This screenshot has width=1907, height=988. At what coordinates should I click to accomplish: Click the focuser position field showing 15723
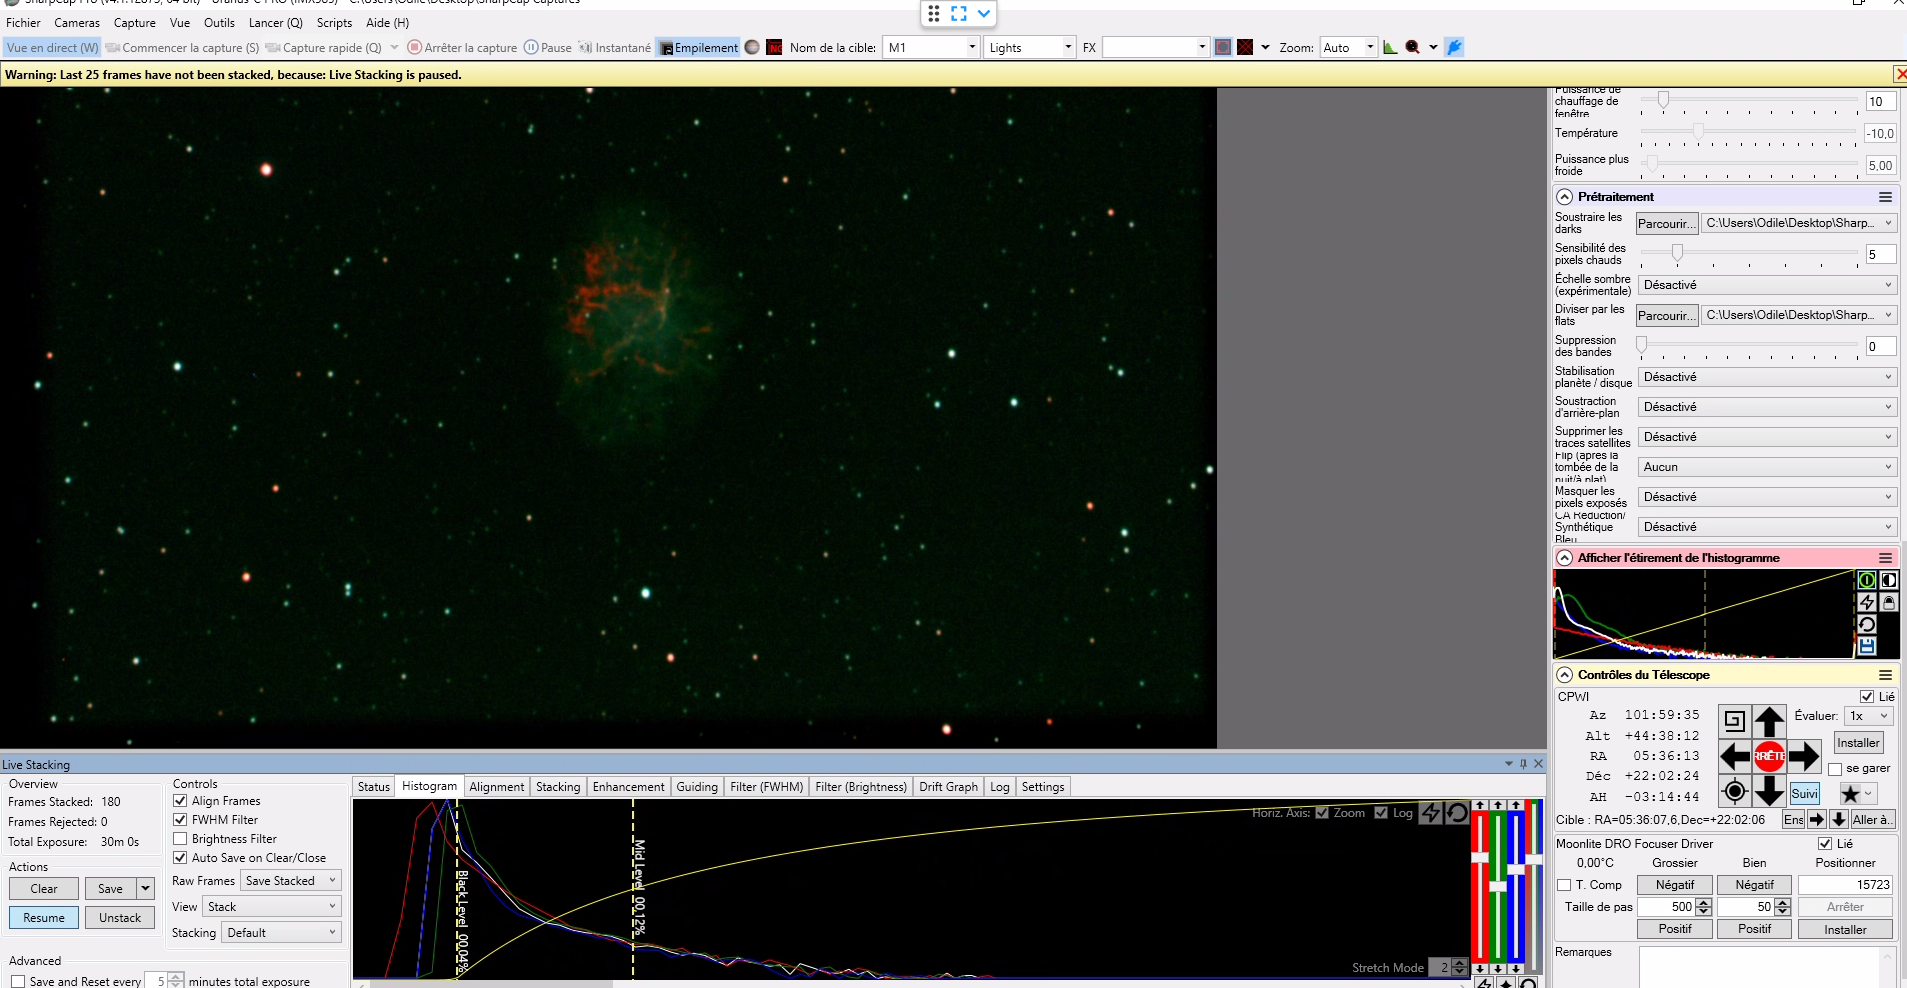[1845, 885]
